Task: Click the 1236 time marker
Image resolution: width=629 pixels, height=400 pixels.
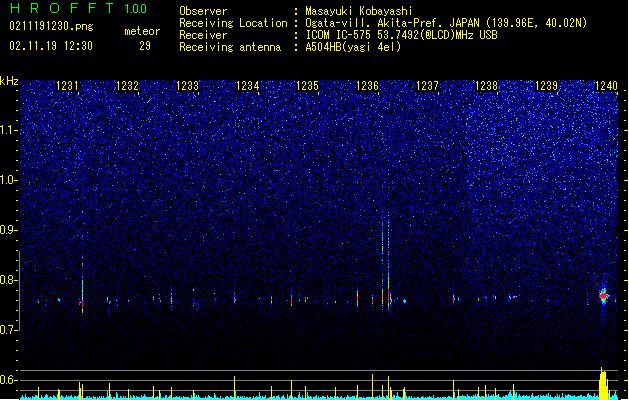Action: (367, 85)
